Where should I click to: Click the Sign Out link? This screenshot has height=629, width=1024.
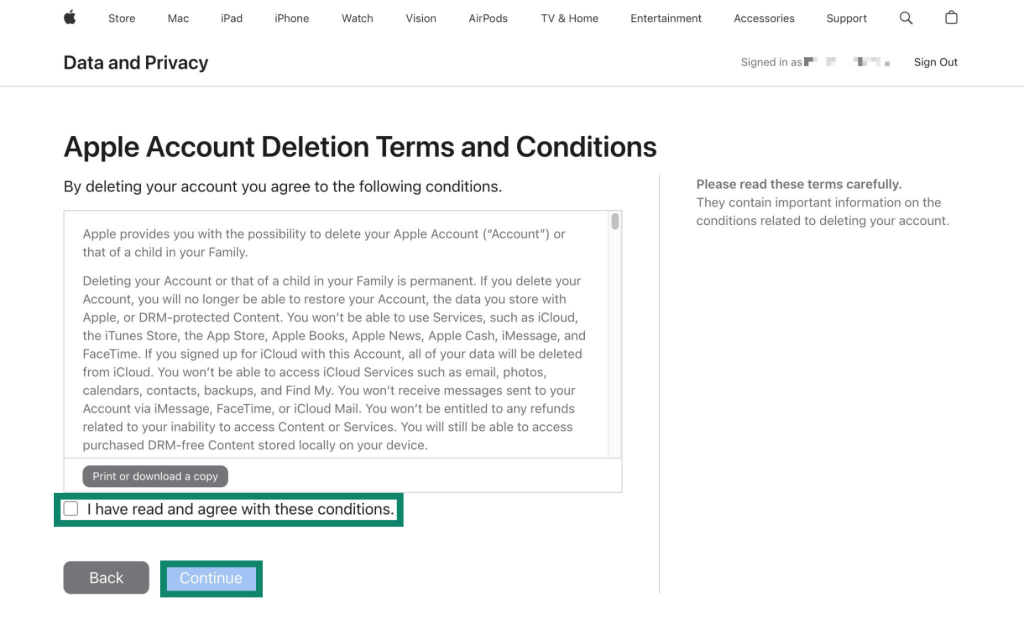[x=935, y=62]
